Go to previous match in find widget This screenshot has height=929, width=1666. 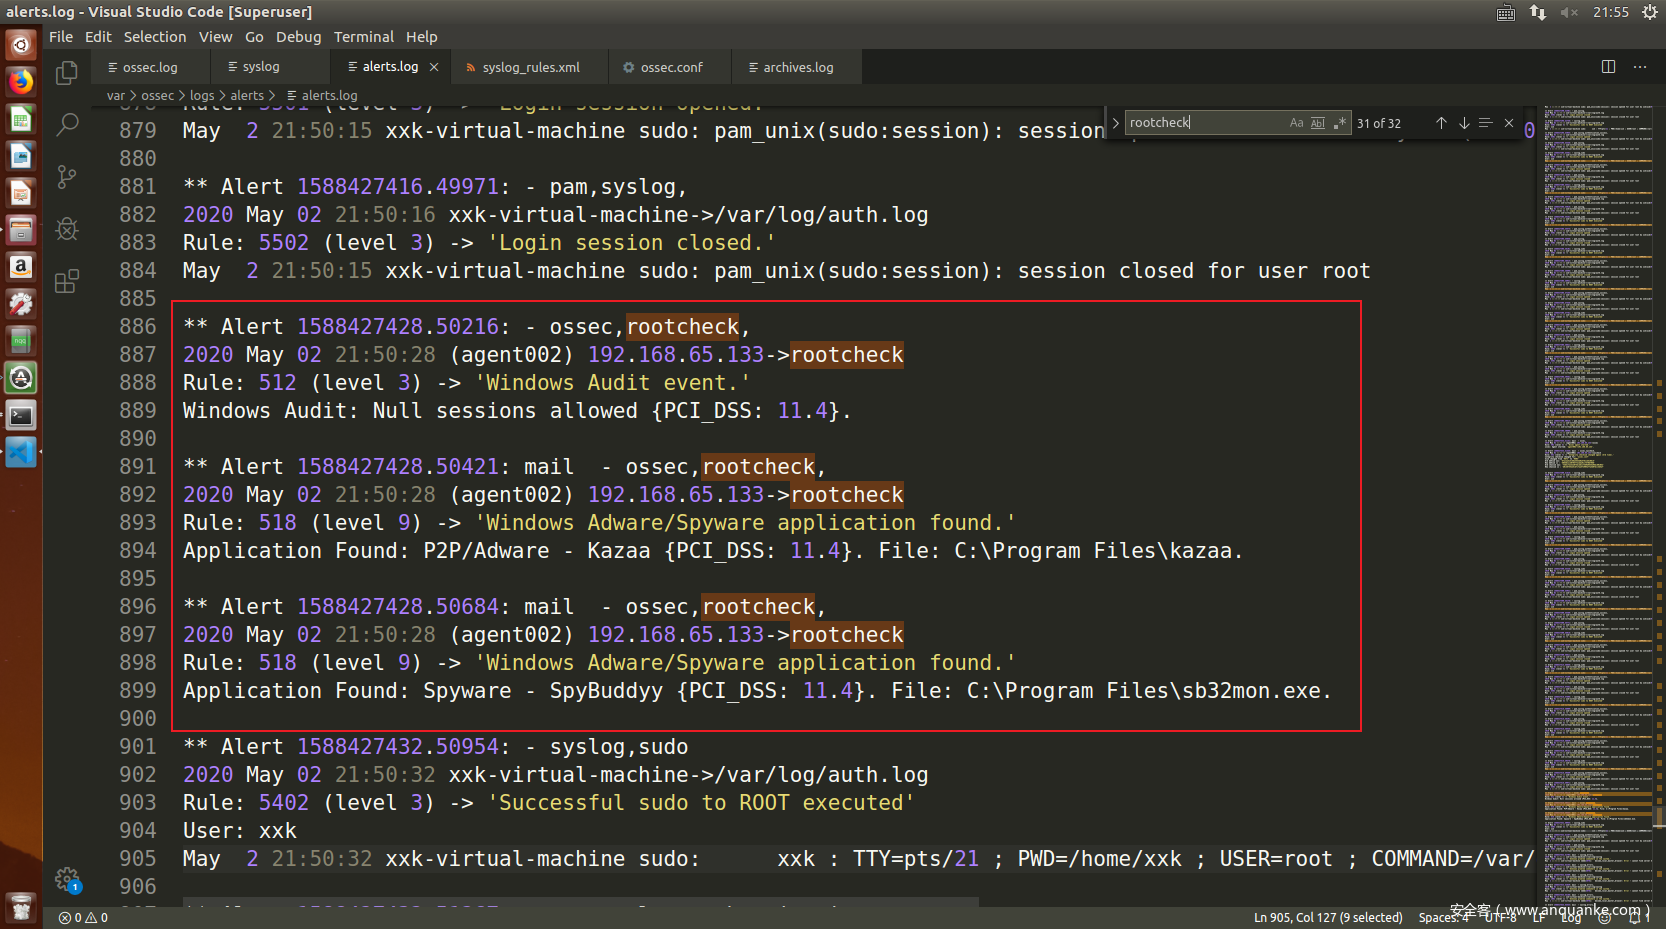[1441, 123]
